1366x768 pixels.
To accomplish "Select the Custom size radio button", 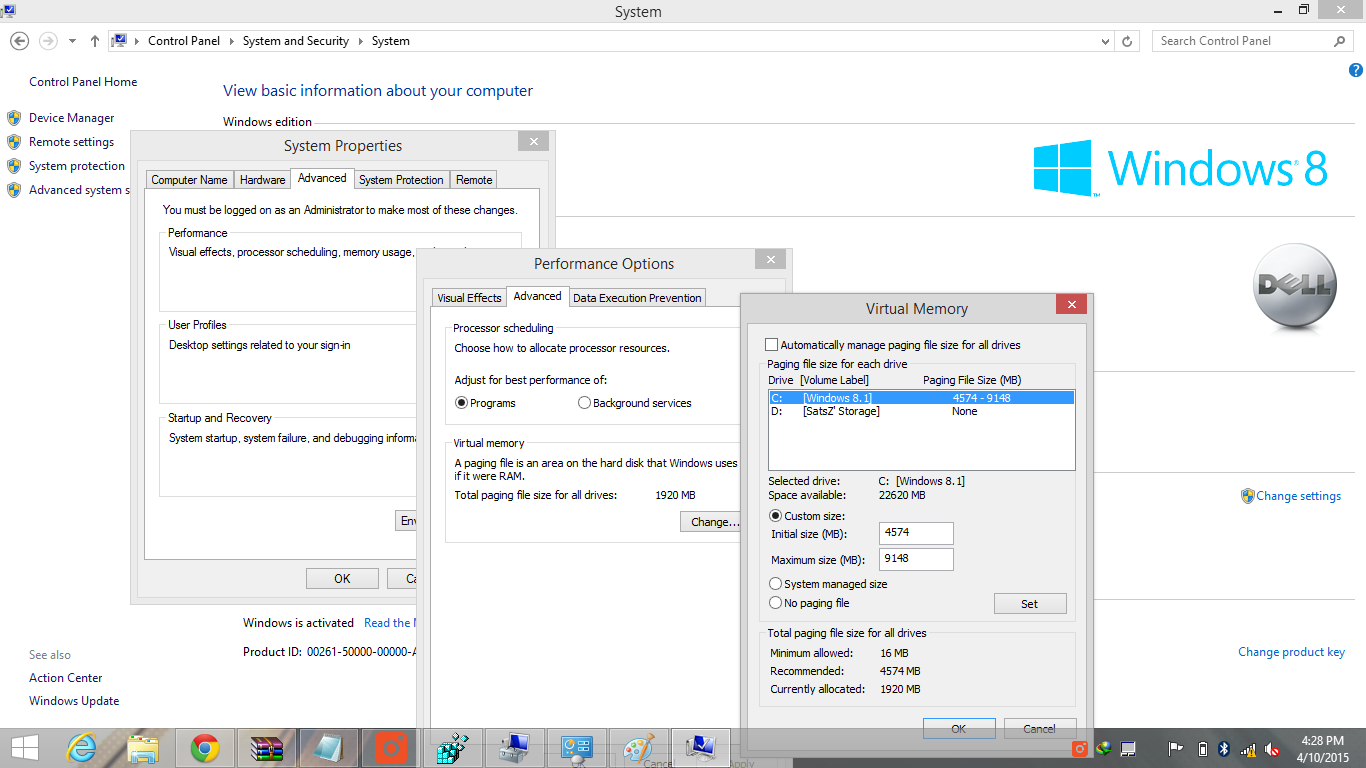I will click(775, 516).
